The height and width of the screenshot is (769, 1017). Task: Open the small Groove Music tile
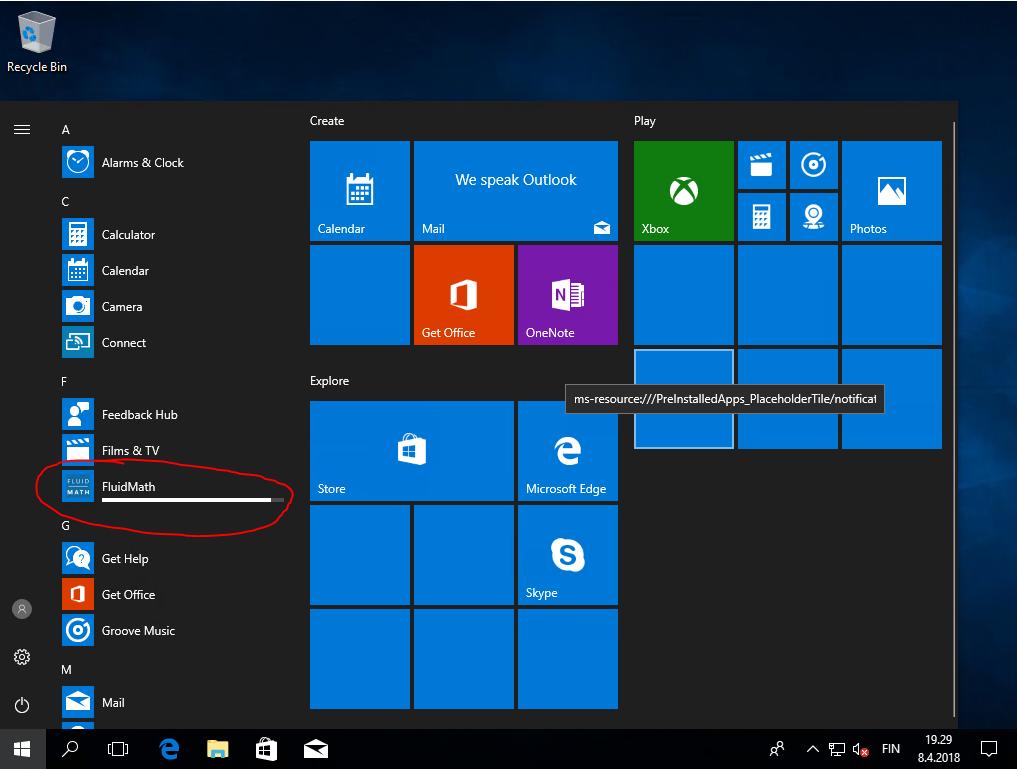813,165
